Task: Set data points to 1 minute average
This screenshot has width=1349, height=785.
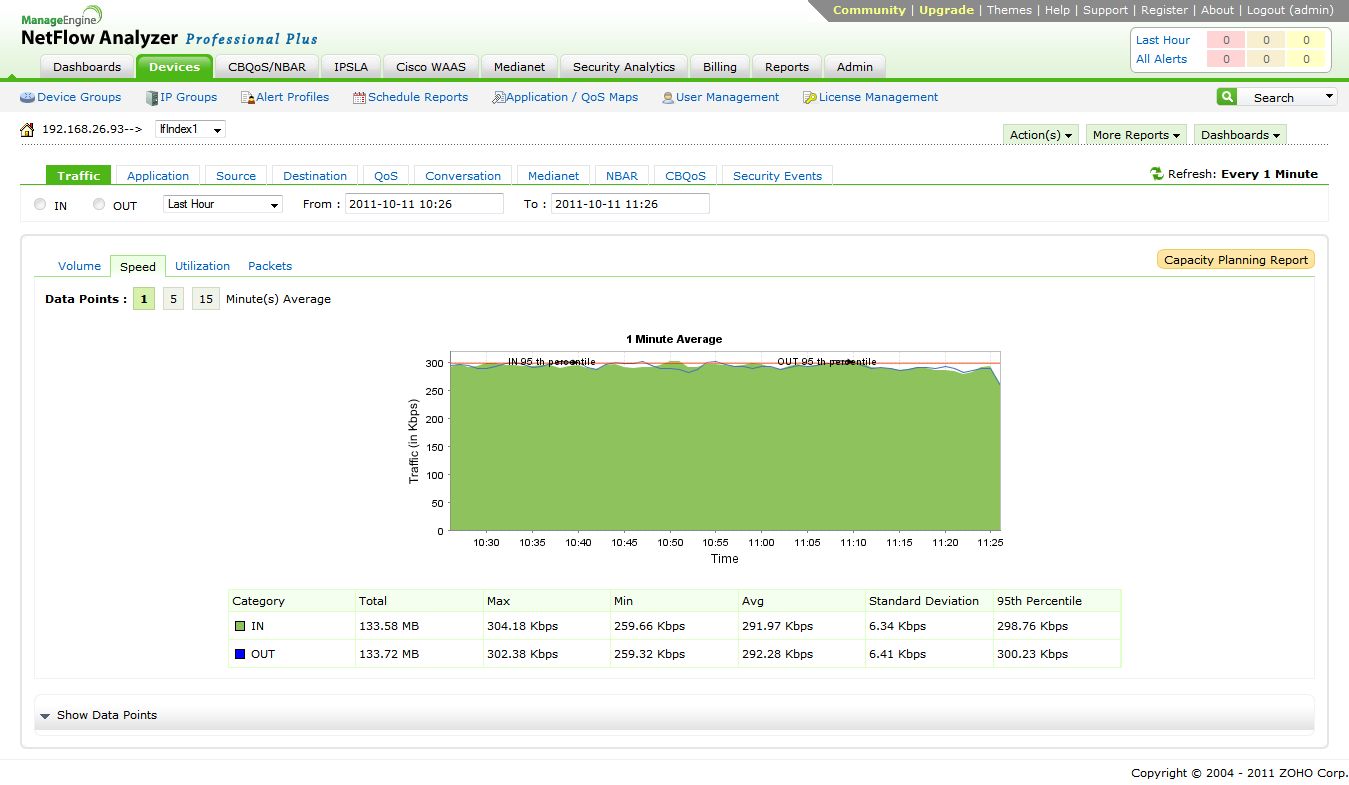Action: [x=144, y=299]
